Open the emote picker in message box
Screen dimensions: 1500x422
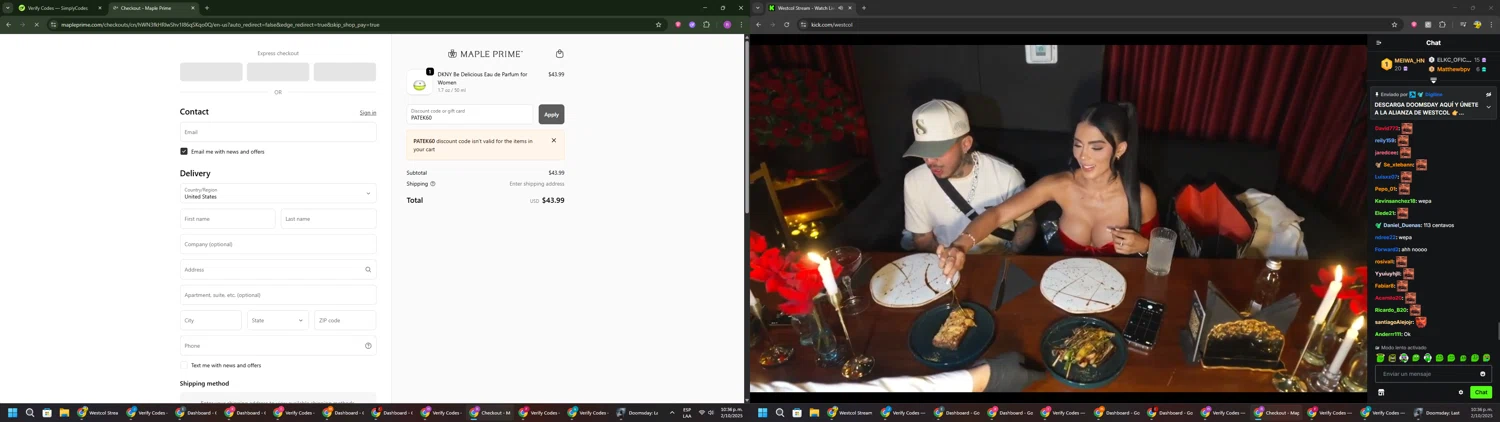1482,374
